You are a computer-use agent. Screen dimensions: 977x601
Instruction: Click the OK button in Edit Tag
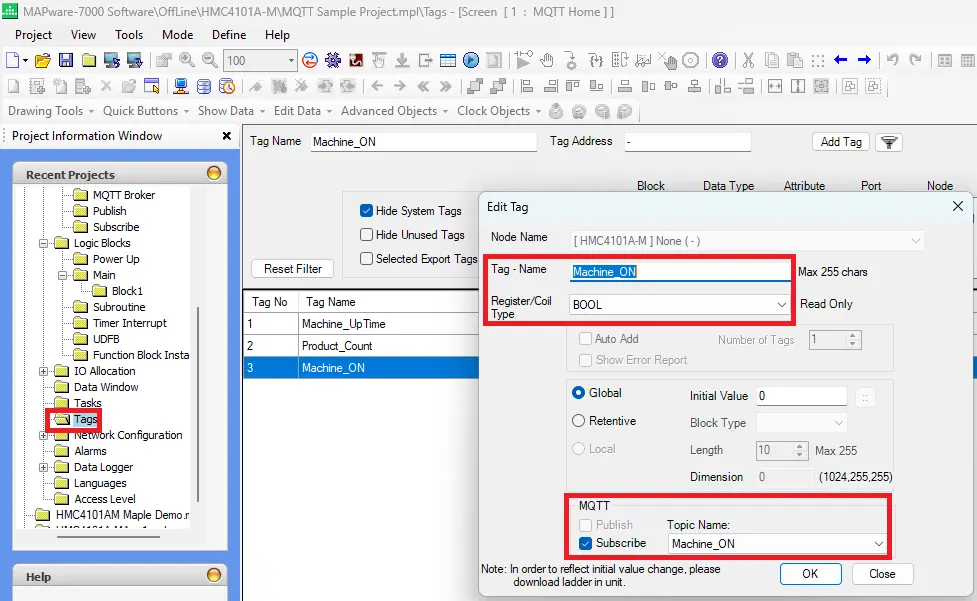(x=810, y=574)
